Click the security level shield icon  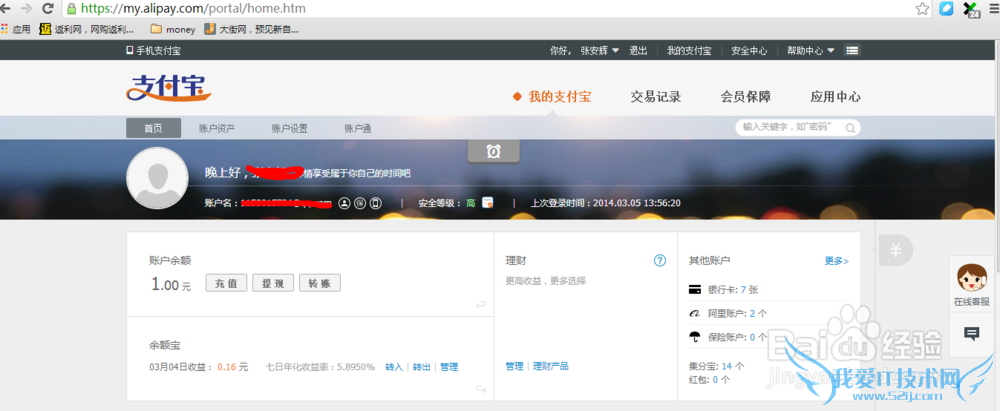[x=488, y=203]
